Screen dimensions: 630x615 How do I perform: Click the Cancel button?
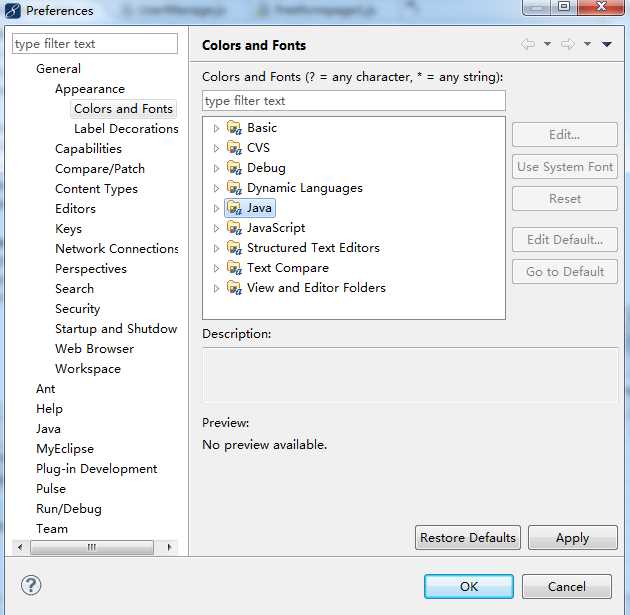[567, 586]
